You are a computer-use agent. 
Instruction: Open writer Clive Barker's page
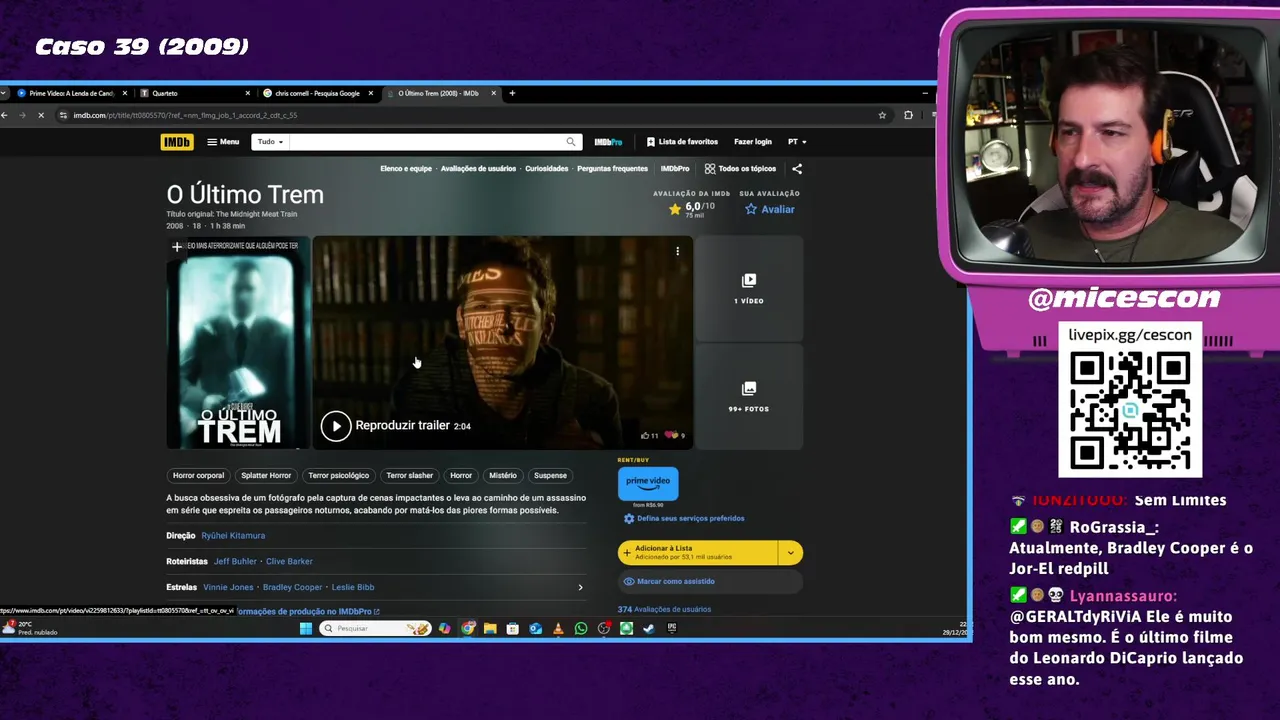tap(289, 562)
